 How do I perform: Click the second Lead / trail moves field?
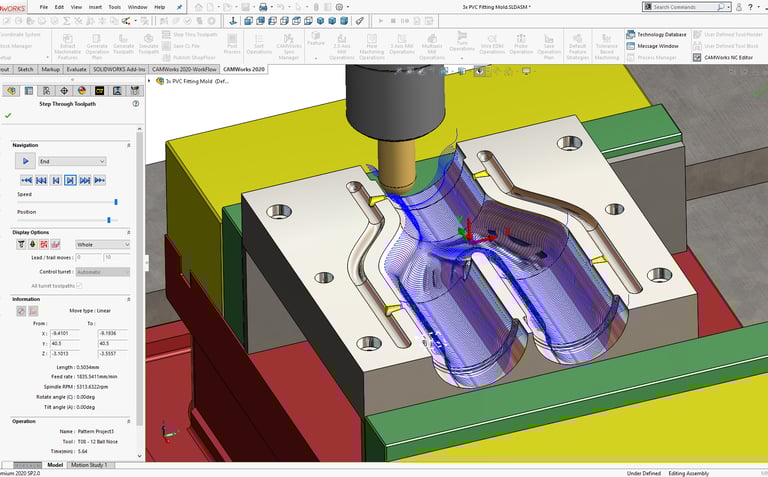(x=117, y=257)
